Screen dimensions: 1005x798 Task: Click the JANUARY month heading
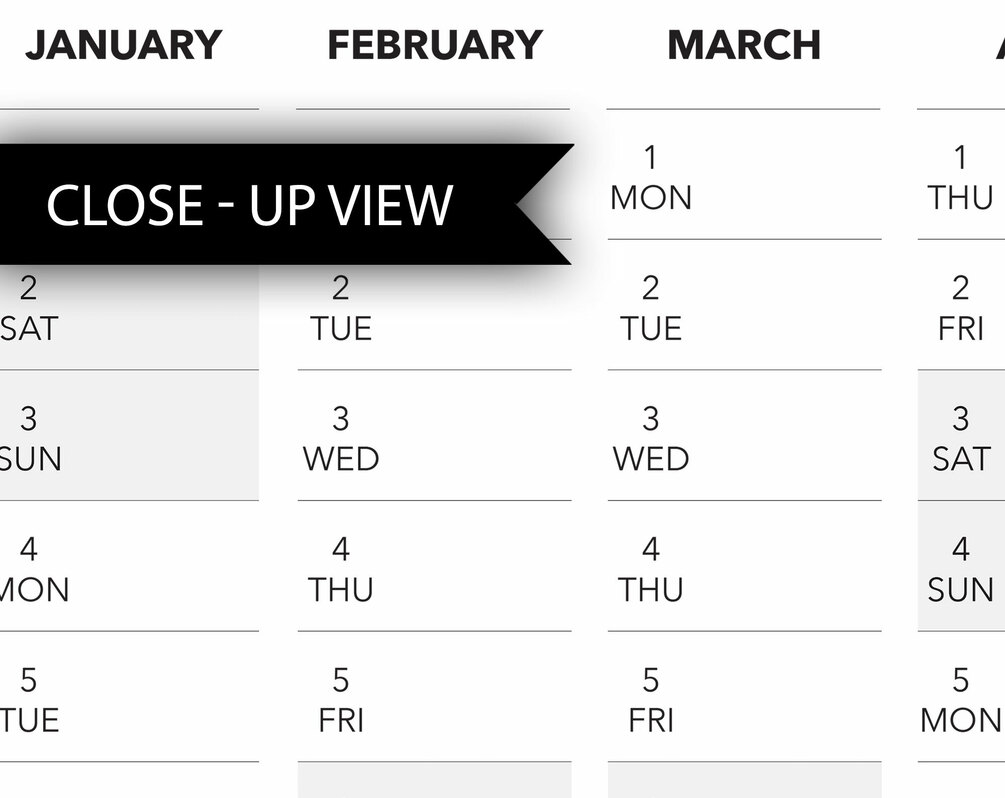(x=124, y=45)
